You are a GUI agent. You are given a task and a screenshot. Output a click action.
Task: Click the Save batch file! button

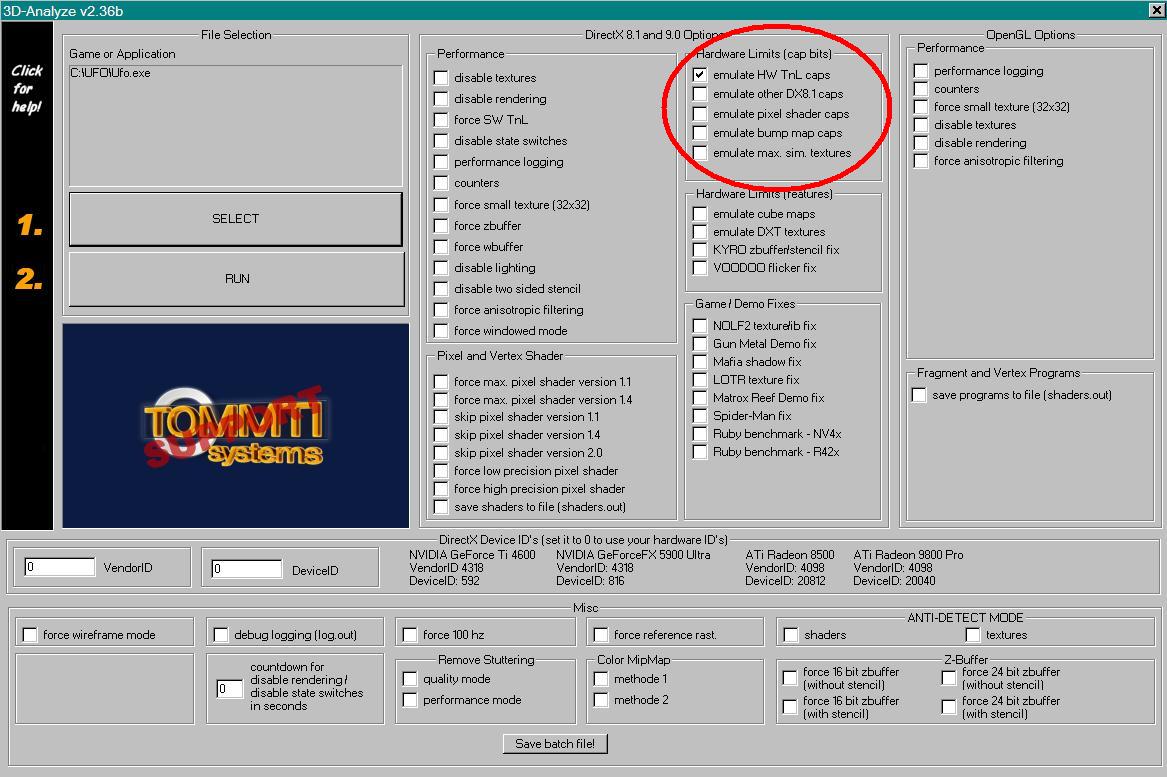click(x=555, y=744)
